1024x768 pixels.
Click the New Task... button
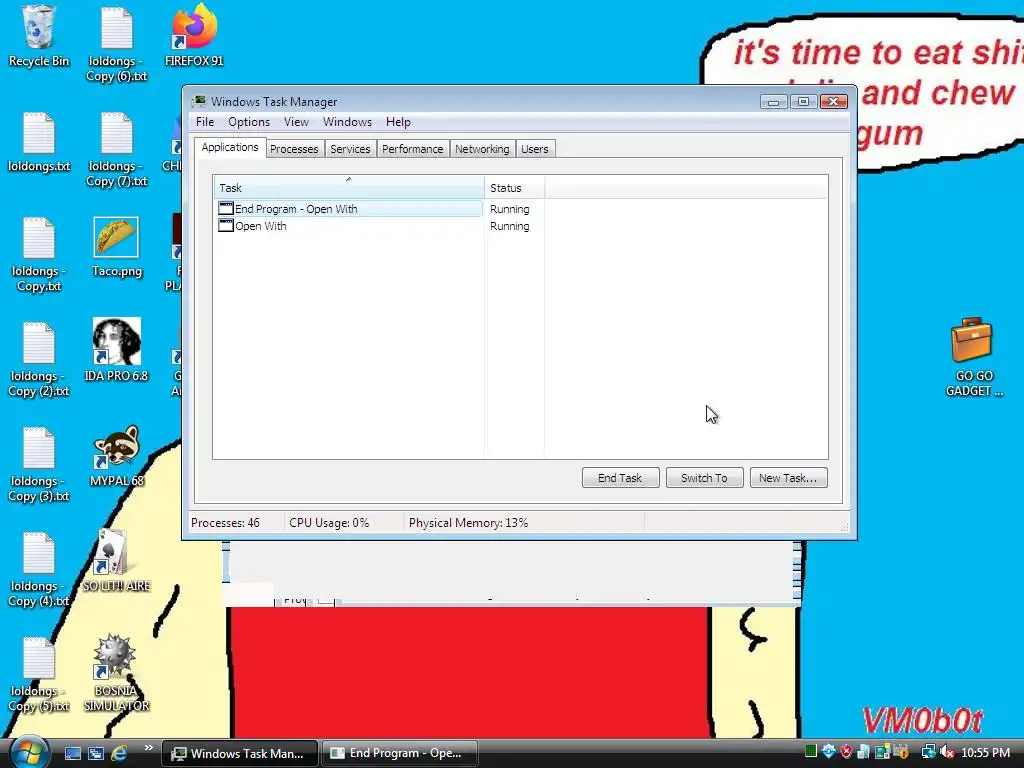pyautogui.click(x=788, y=478)
